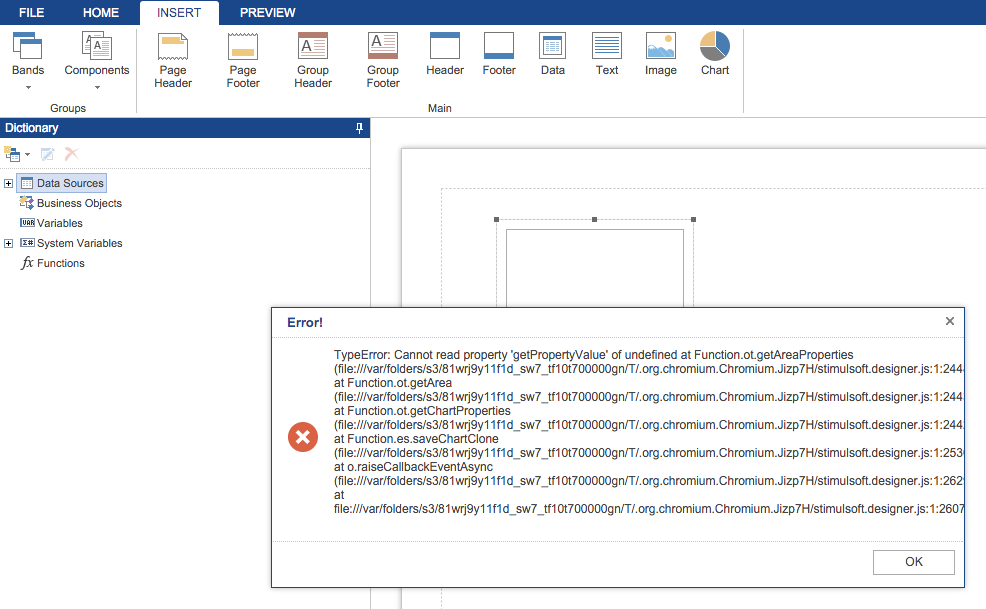
Task: Click the chart component on the page
Action: pos(595,267)
